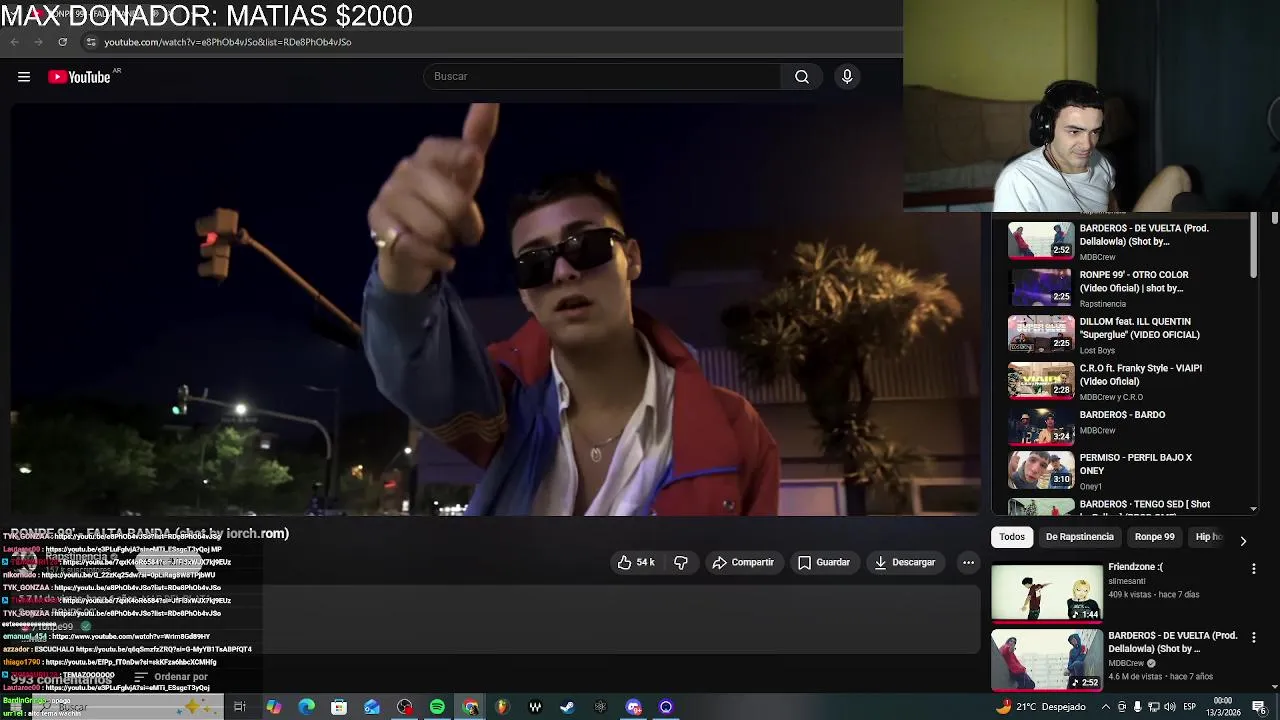Open OBS Studio from taskbar
The width and height of the screenshot is (1280, 720).
[404, 707]
